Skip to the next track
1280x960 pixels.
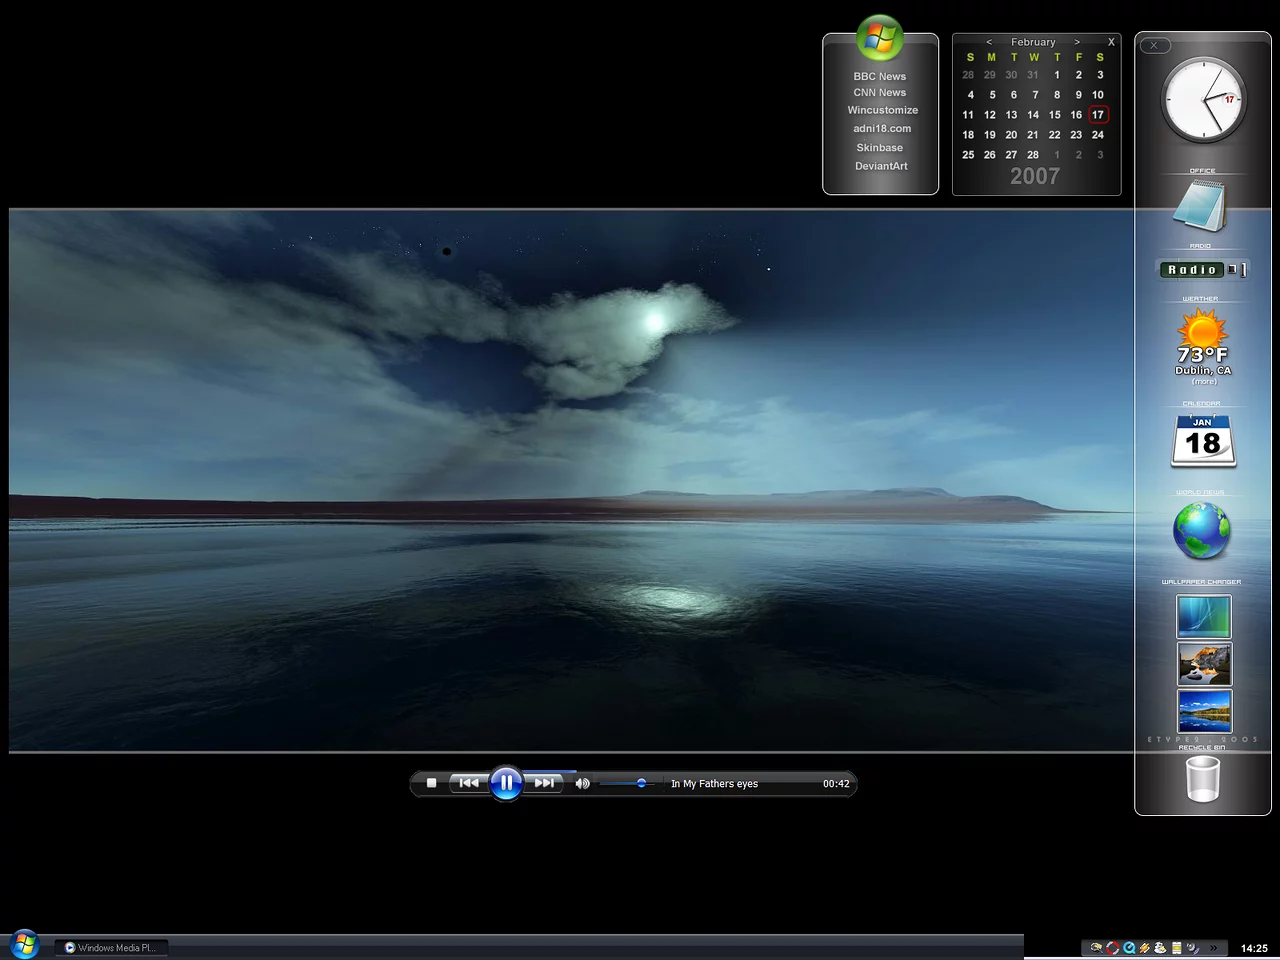point(545,783)
